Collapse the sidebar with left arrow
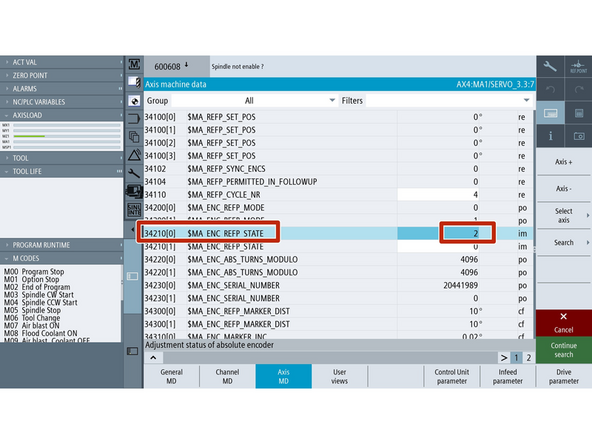Screen dimensions: 592x444 point(133,229)
